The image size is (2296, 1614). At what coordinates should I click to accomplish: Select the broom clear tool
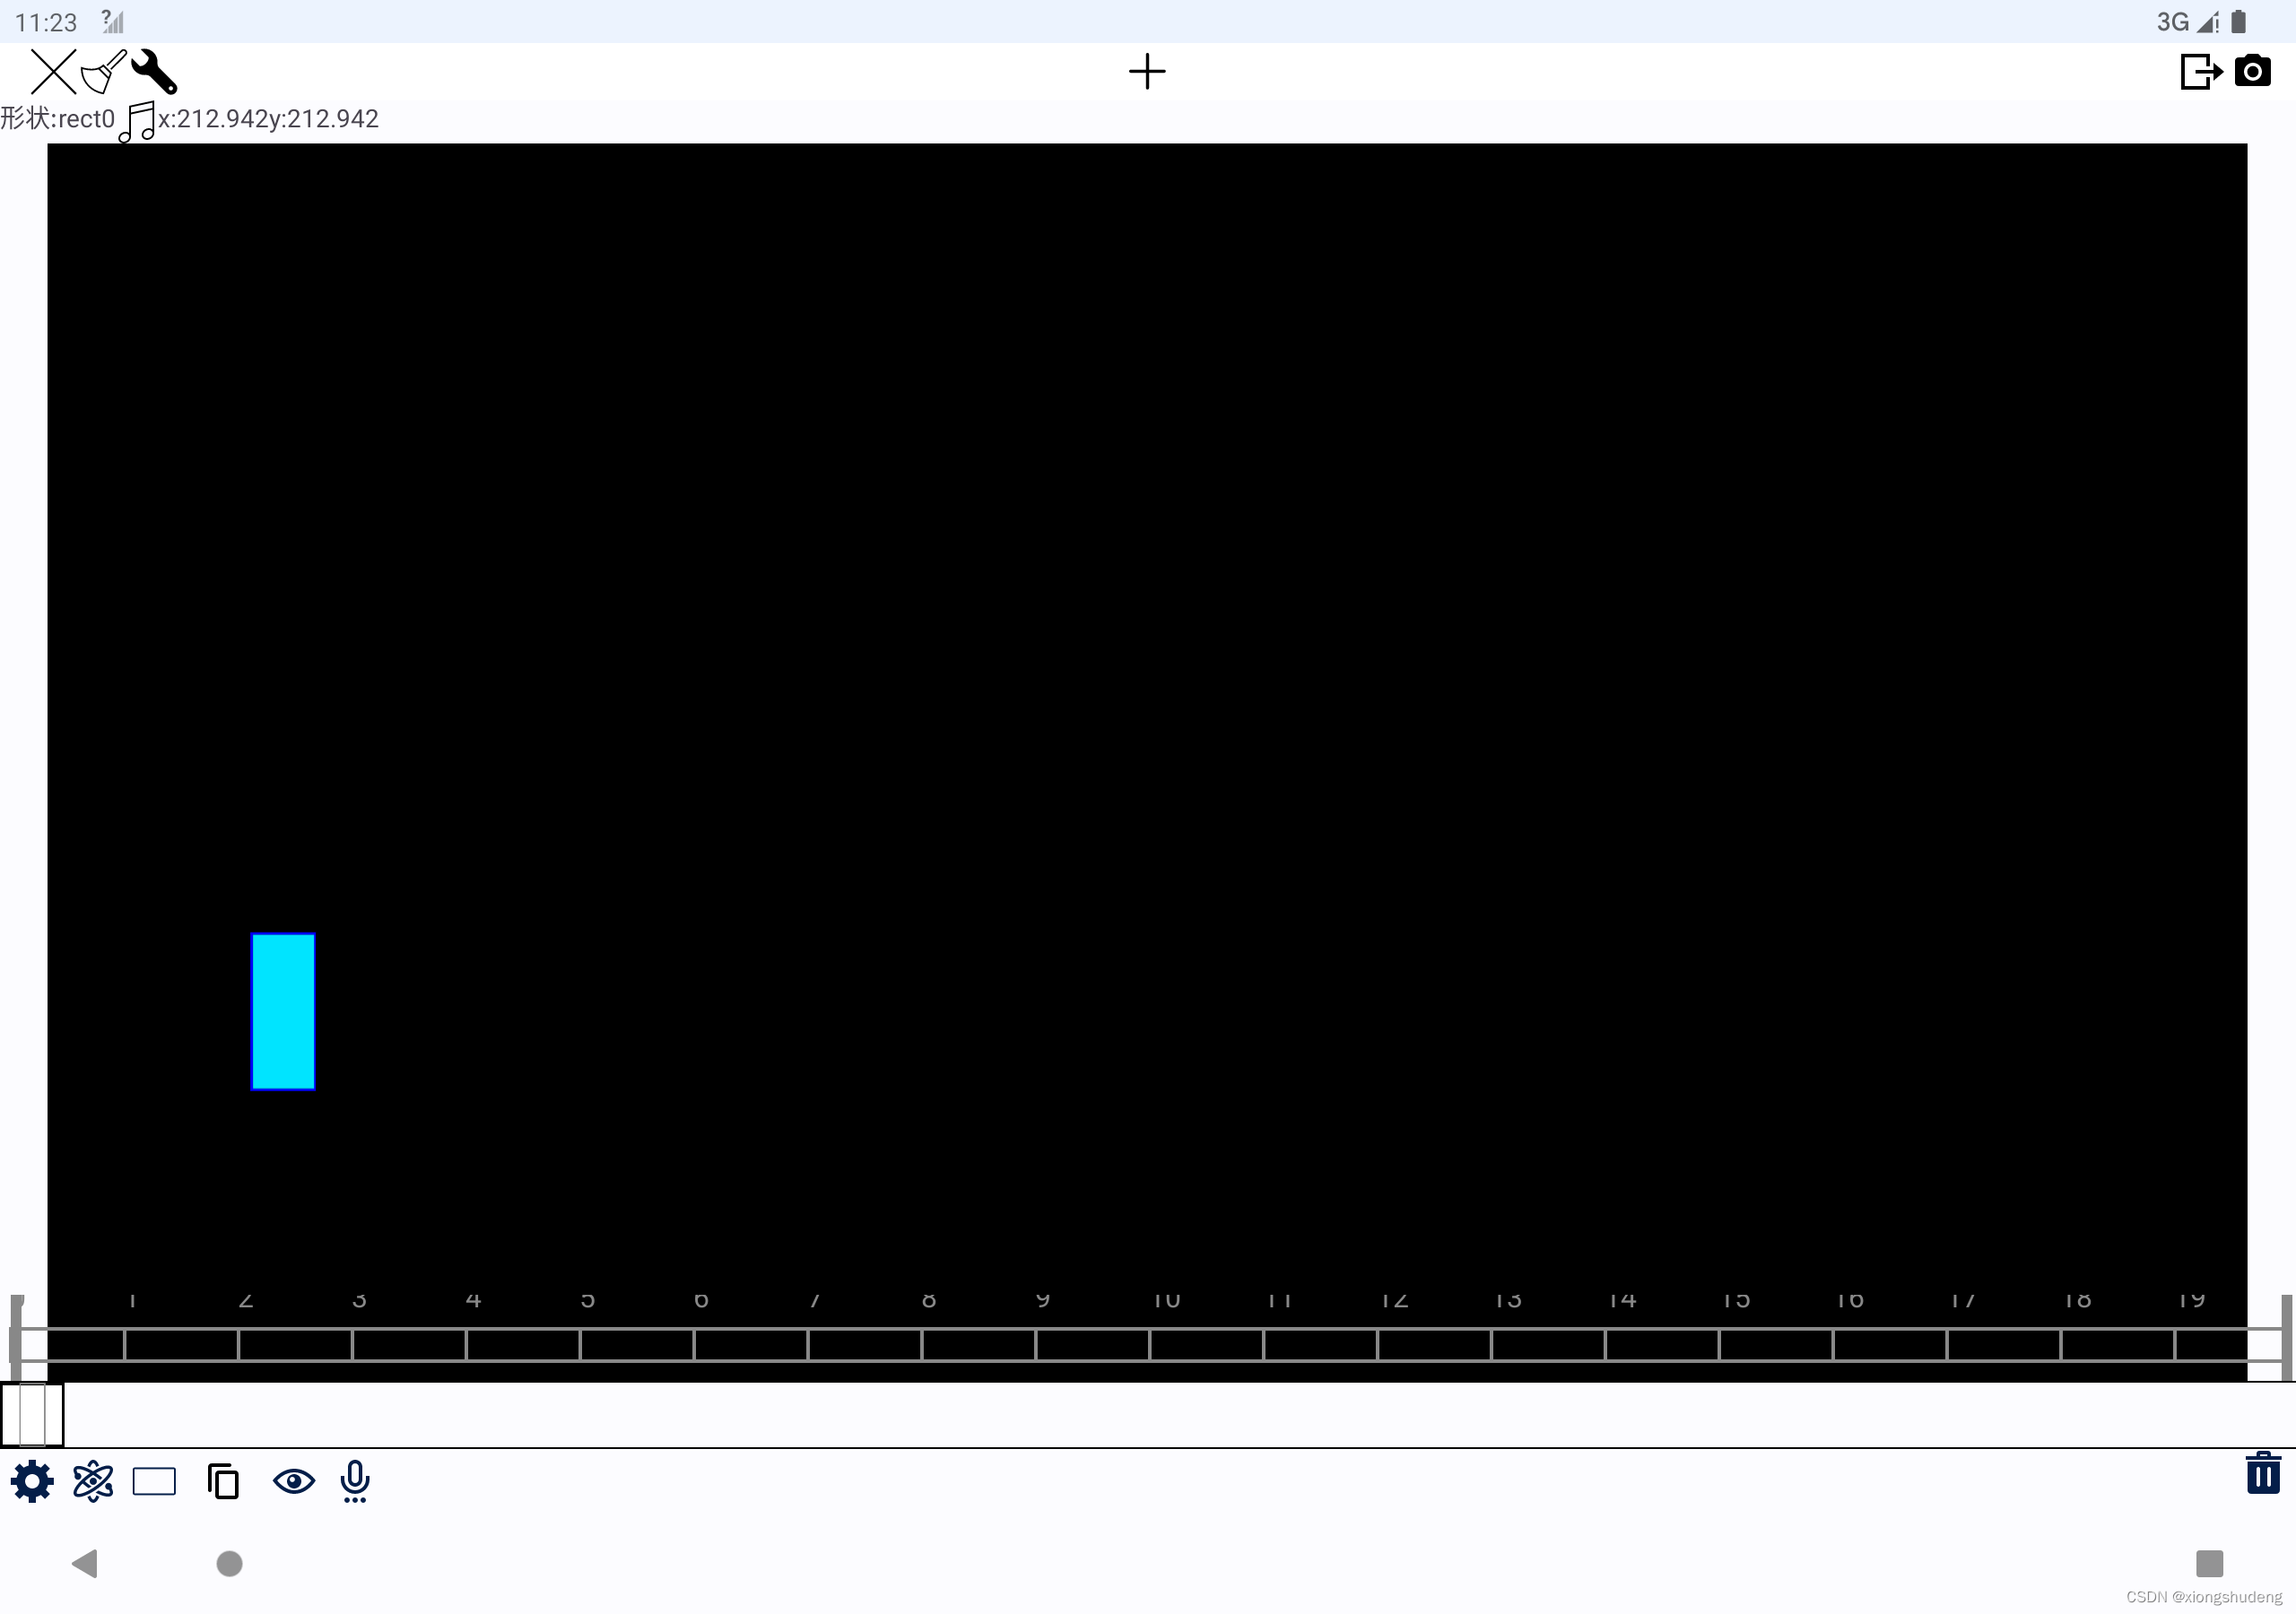point(103,72)
